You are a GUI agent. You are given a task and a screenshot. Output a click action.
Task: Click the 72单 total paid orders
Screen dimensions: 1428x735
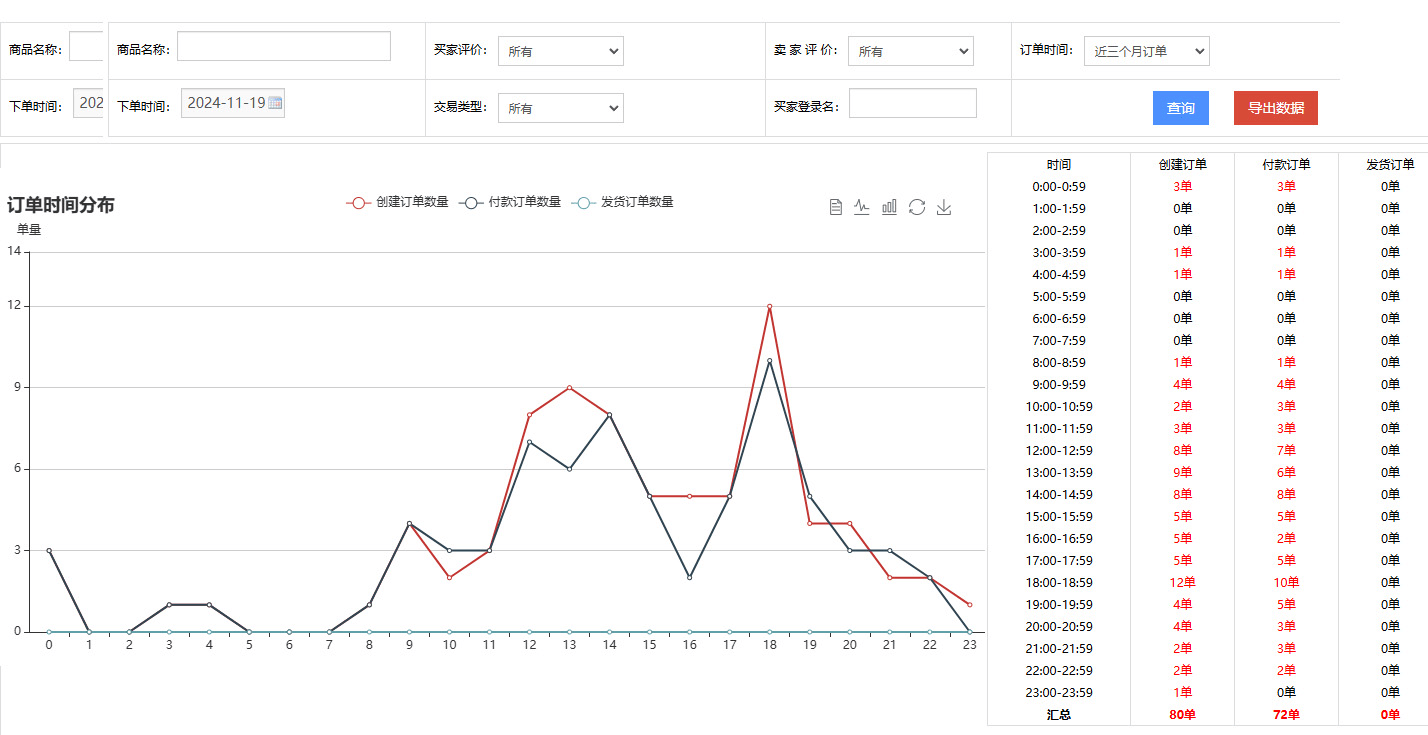(x=1287, y=715)
